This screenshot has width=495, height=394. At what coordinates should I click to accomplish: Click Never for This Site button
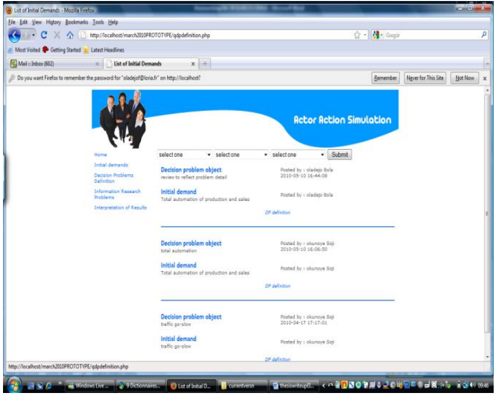tap(425, 78)
